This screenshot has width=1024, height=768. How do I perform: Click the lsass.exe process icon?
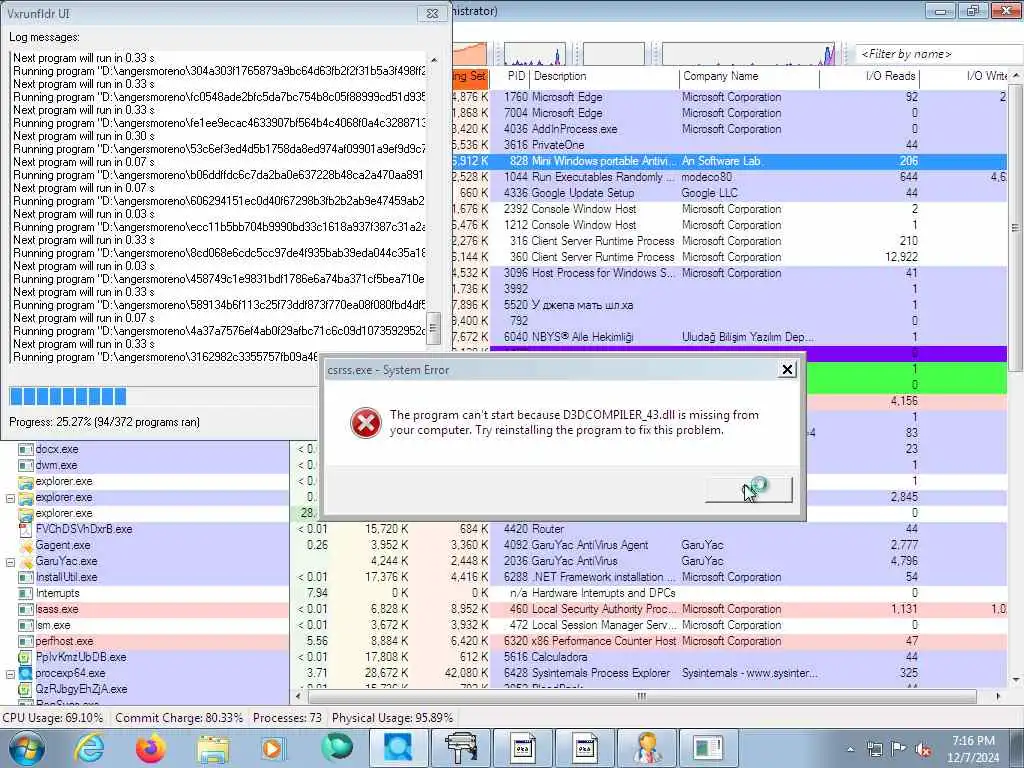(25, 609)
